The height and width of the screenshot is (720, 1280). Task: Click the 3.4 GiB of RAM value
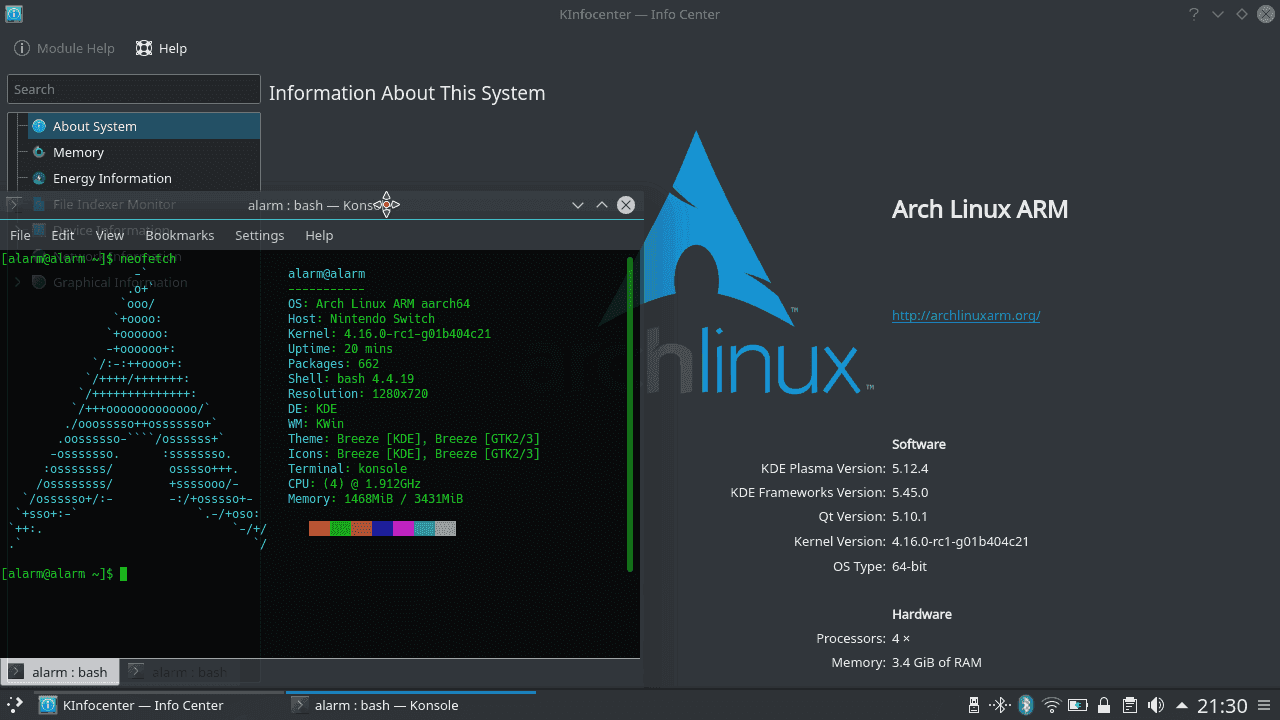(x=936, y=662)
